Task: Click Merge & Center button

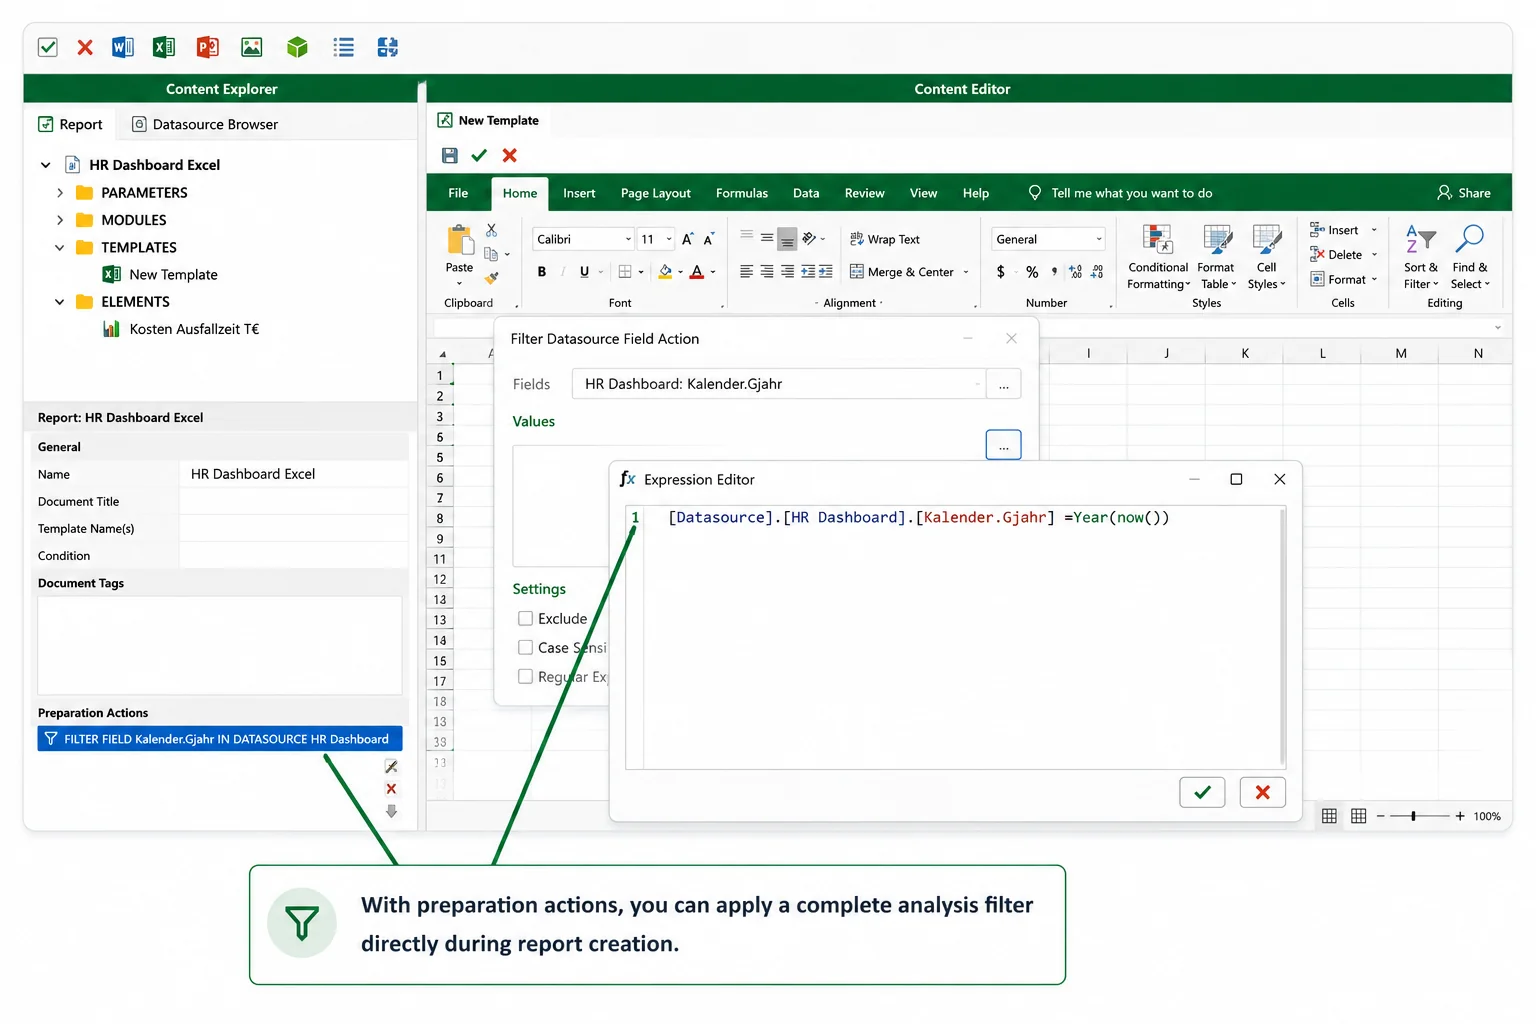Action: coord(909,272)
